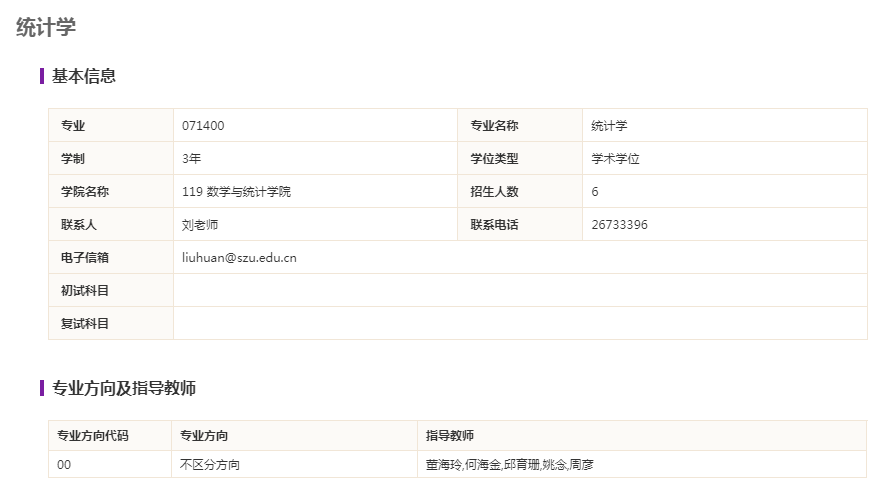This screenshot has width=892, height=493.
Task: Click email liuhuan@szu.edu.cn
Action: [x=239, y=258]
